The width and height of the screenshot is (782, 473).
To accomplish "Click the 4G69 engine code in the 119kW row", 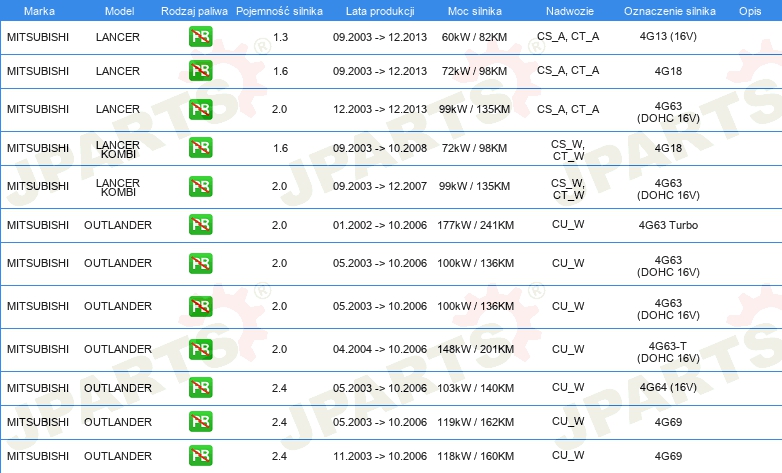I will 668,422.
